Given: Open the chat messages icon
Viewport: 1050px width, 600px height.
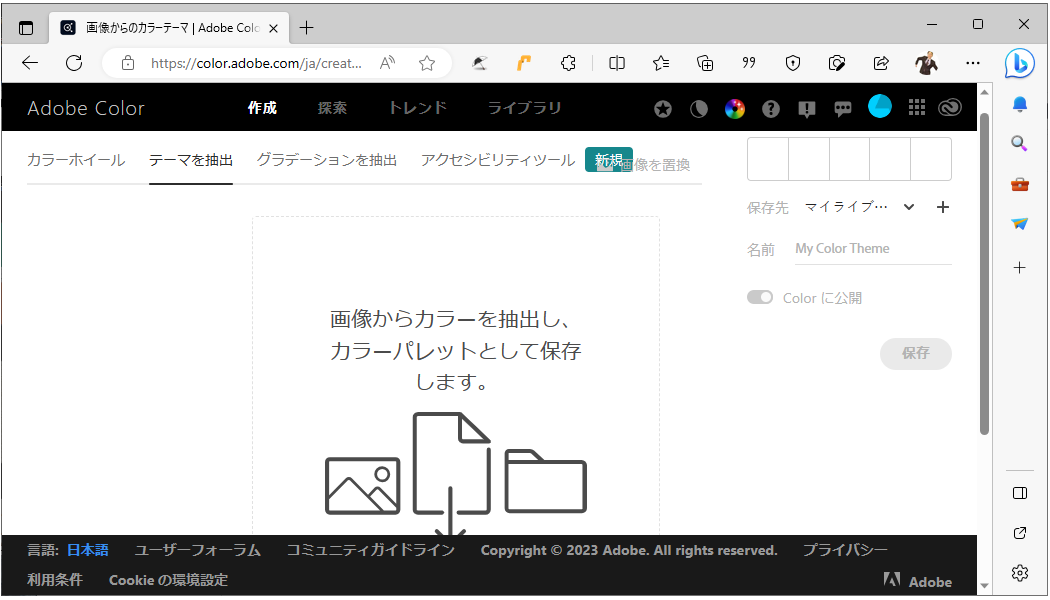Looking at the screenshot, I should point(843,107).
